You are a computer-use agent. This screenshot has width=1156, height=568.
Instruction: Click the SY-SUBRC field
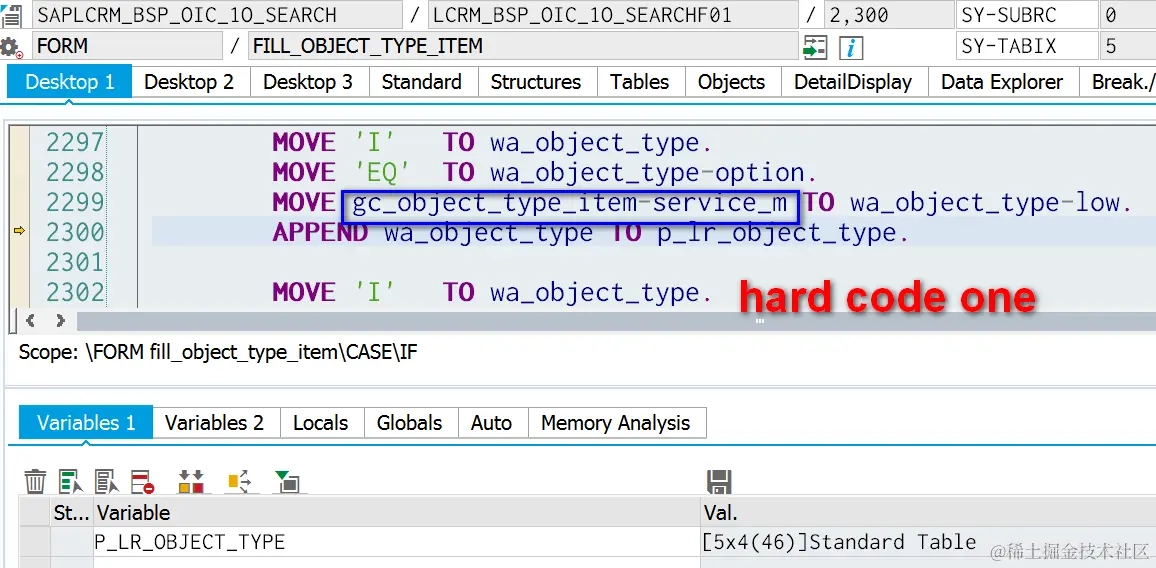click(1027, 15)
